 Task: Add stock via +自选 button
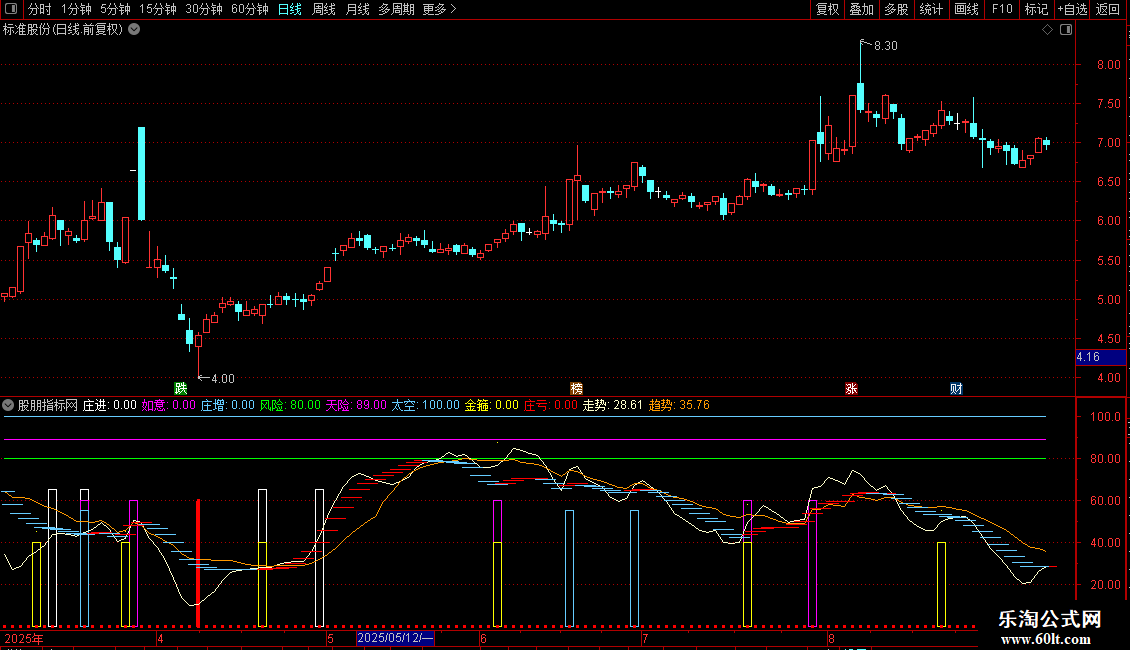pyautogui.click(x=1072, y=9)
